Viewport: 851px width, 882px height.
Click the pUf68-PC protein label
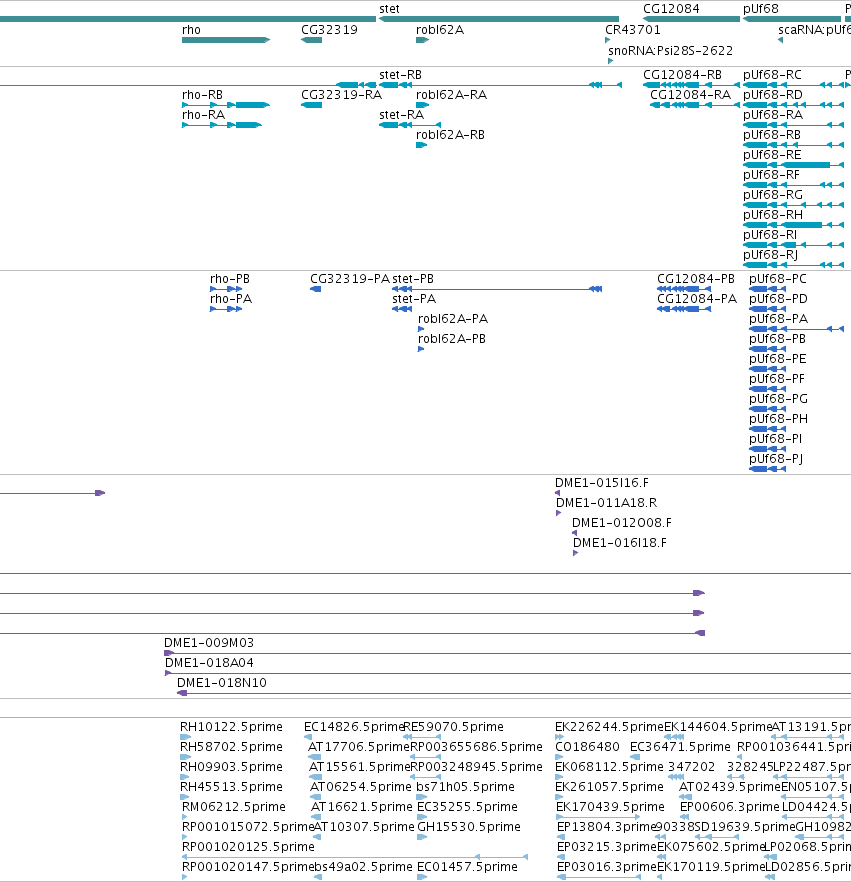click(x=778, y=279)
